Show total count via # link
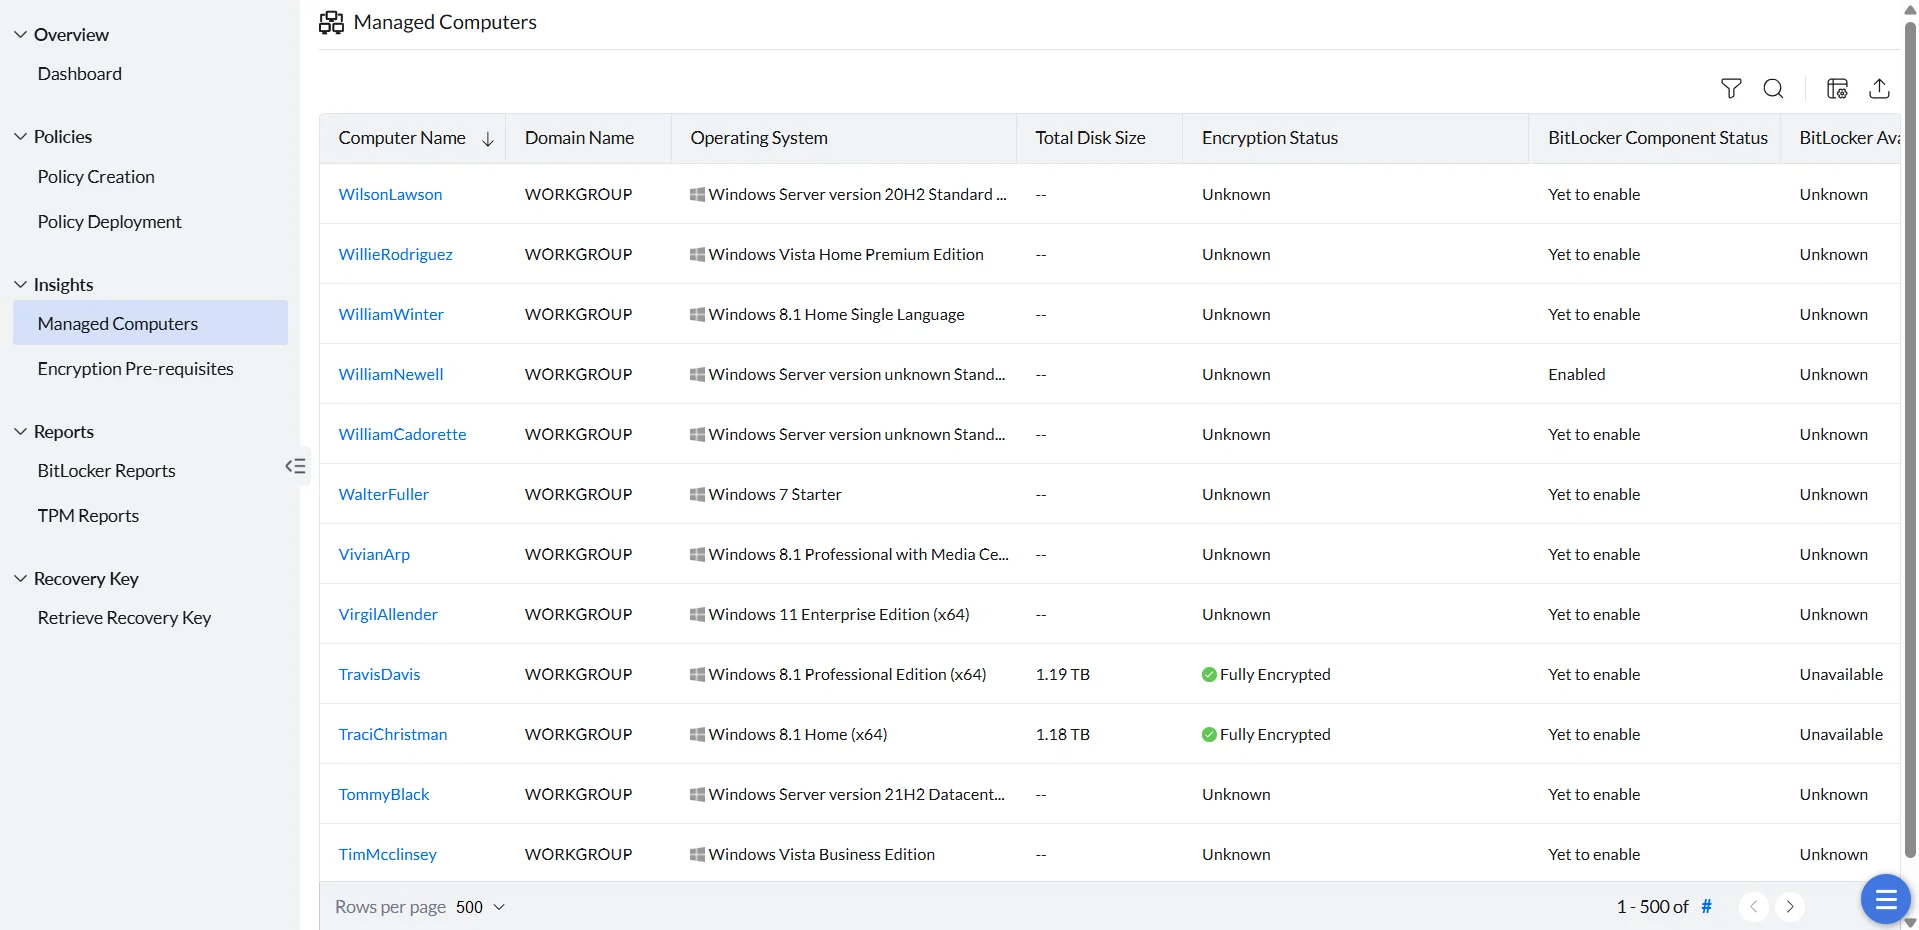The height and width of the screenshot is (930, 1919). click(1706, 907)
